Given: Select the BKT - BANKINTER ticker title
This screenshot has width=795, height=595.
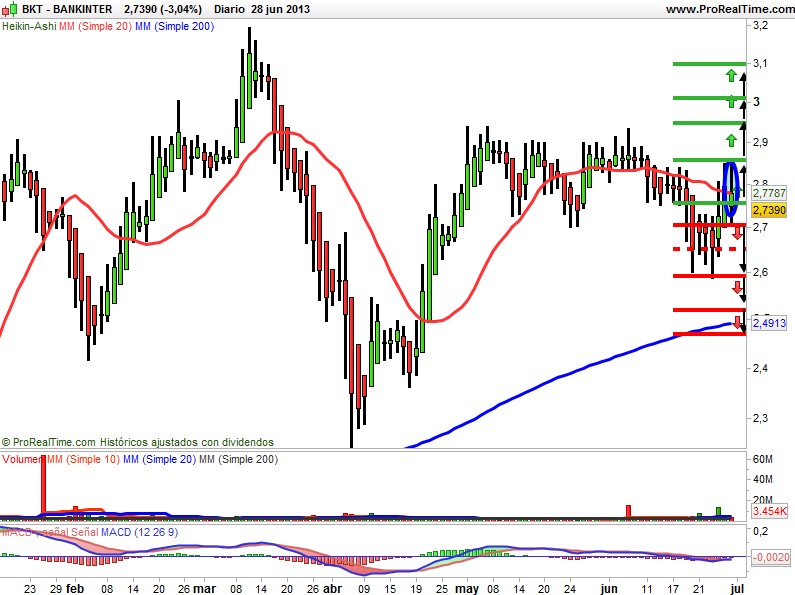Looking at the screenshot, I should coord(67,9).
